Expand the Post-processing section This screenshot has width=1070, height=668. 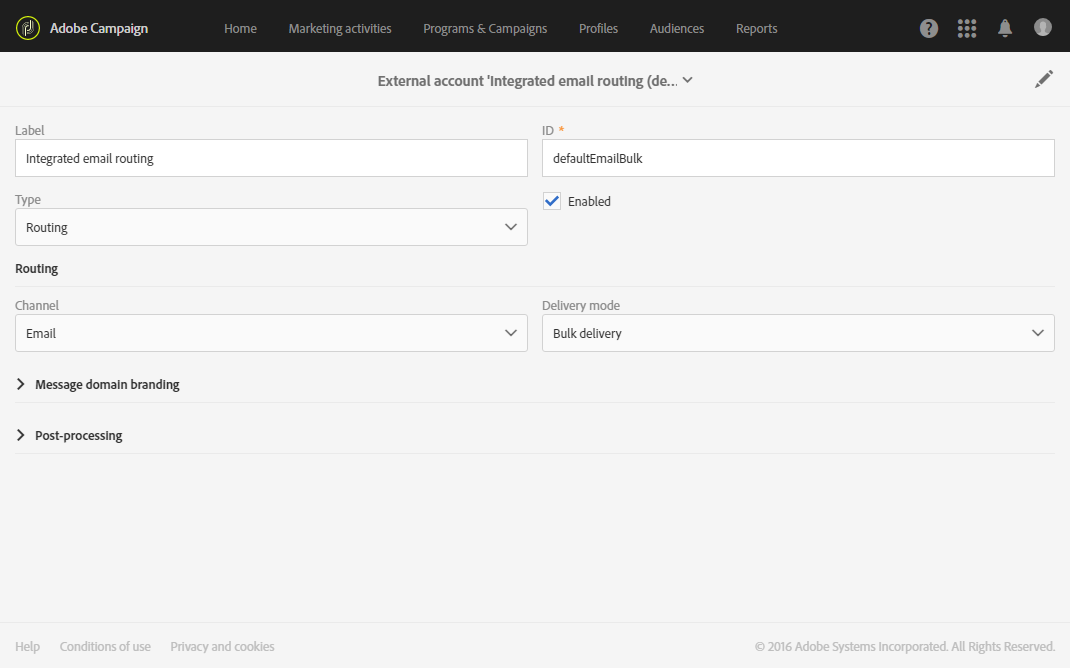[78, 435]
